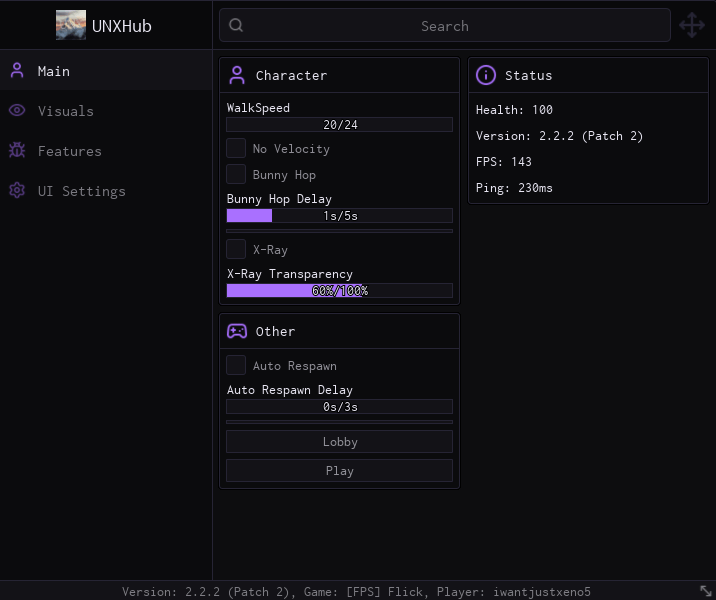716x600 pixels.
Task: Open the Features tab
Action: point(106,151)
